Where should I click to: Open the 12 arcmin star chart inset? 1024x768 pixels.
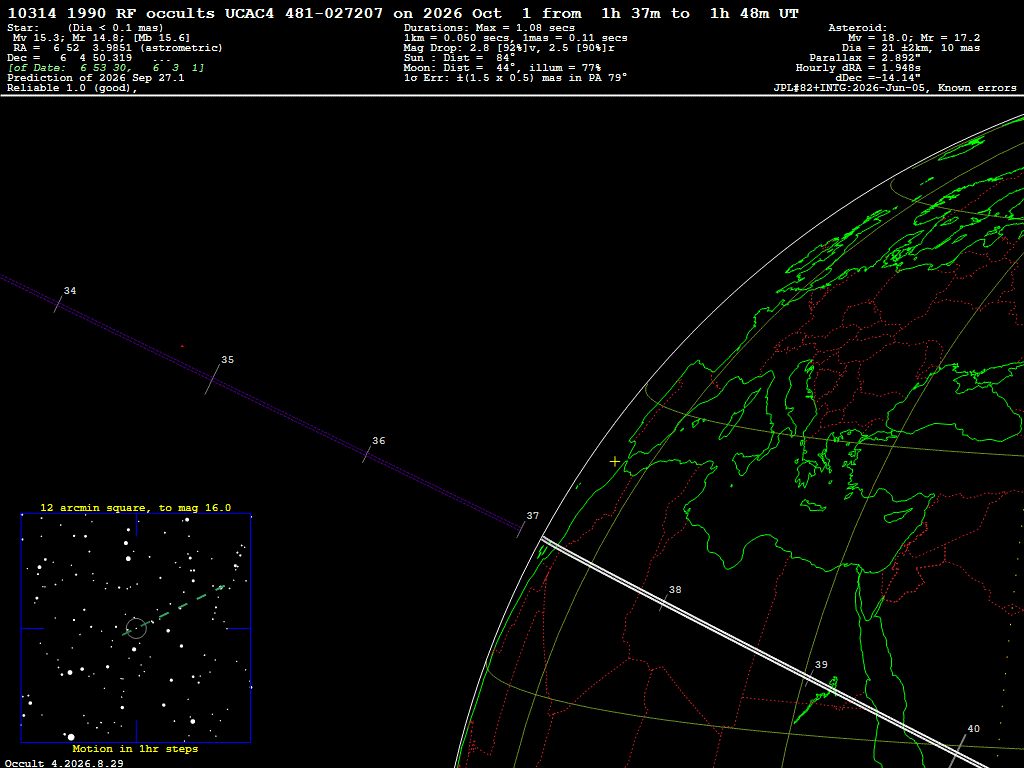pyautogui.click(x=136, y=628)
